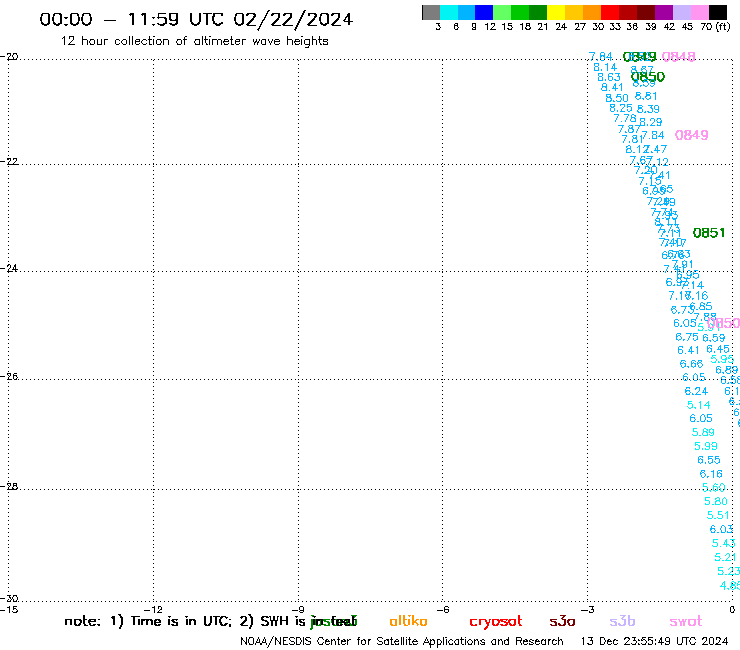Viewport: 740px width, 650px height.
Task: Click the '00:00 – 11:59 UTC 02/22/2024' title
Action: coord(196,19)
